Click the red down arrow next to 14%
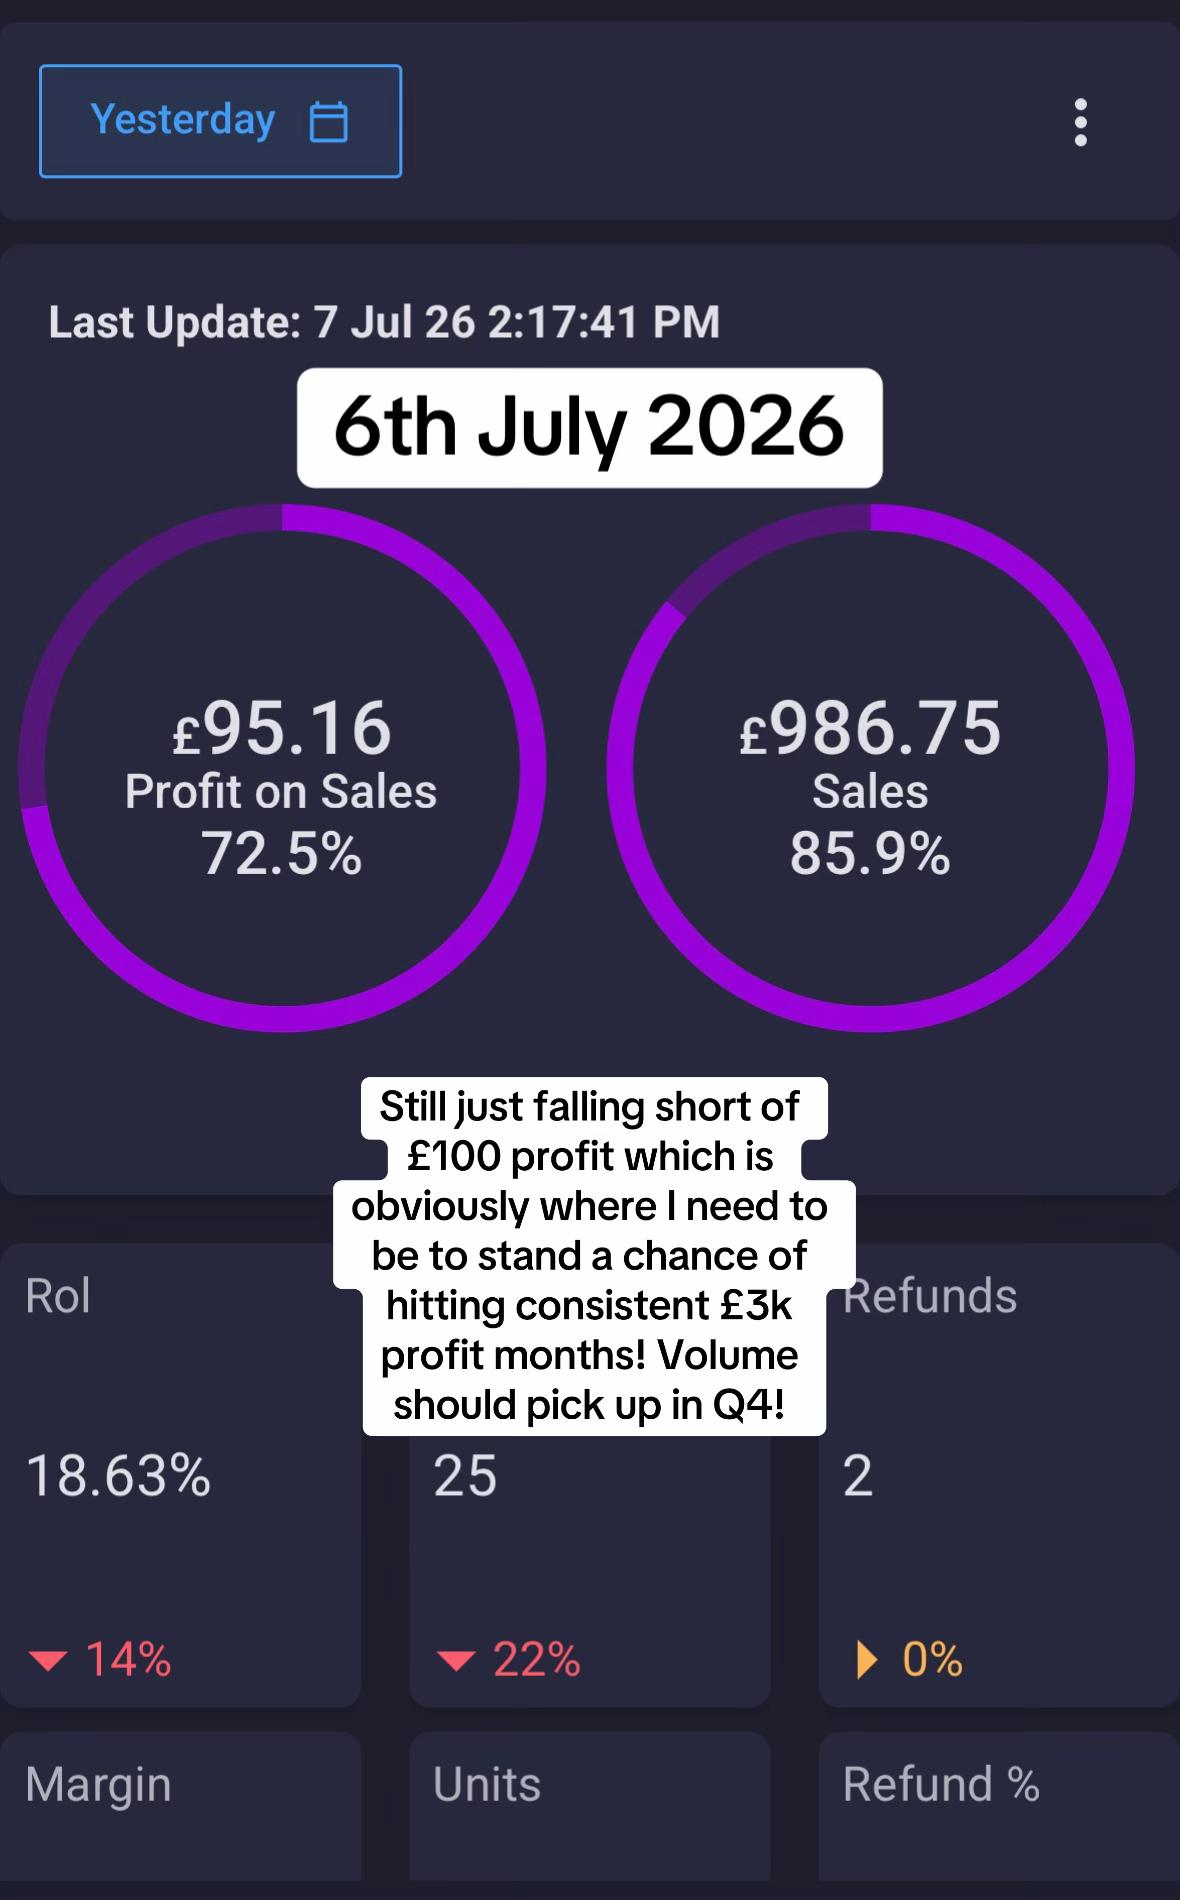 (47, 1661)
